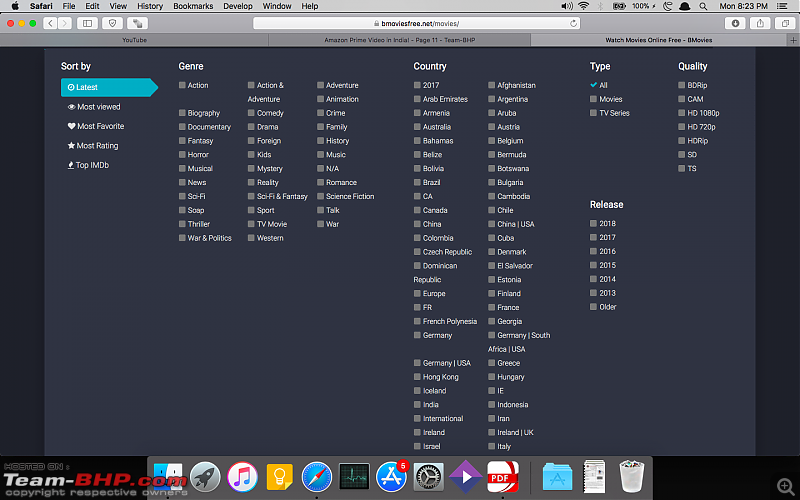The image size is (800, 500).
Task: Select the Watch Movies Online Free tab
Action: tap(659, 40)
